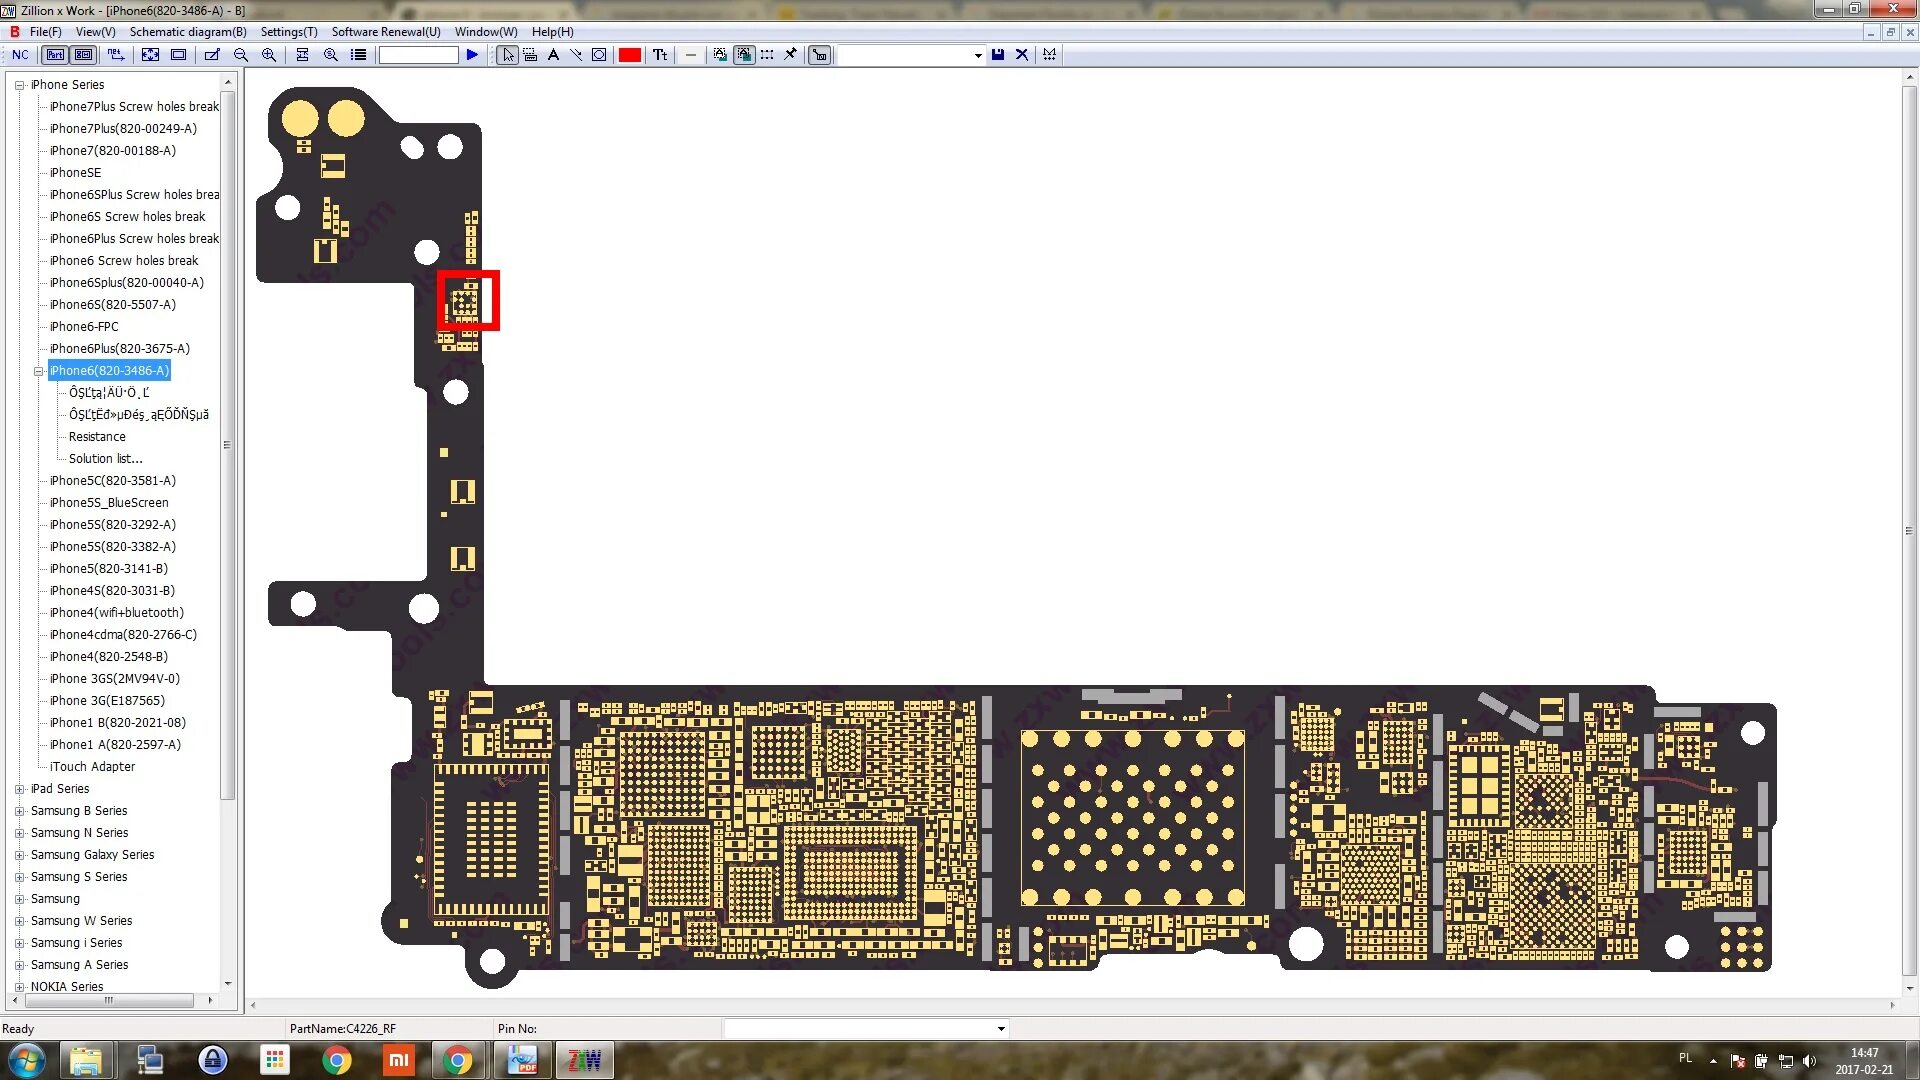The height and width of the screenshot is (1080, 1920).
Task: Click the floppy disk save icon
Action: click(998, 55)
